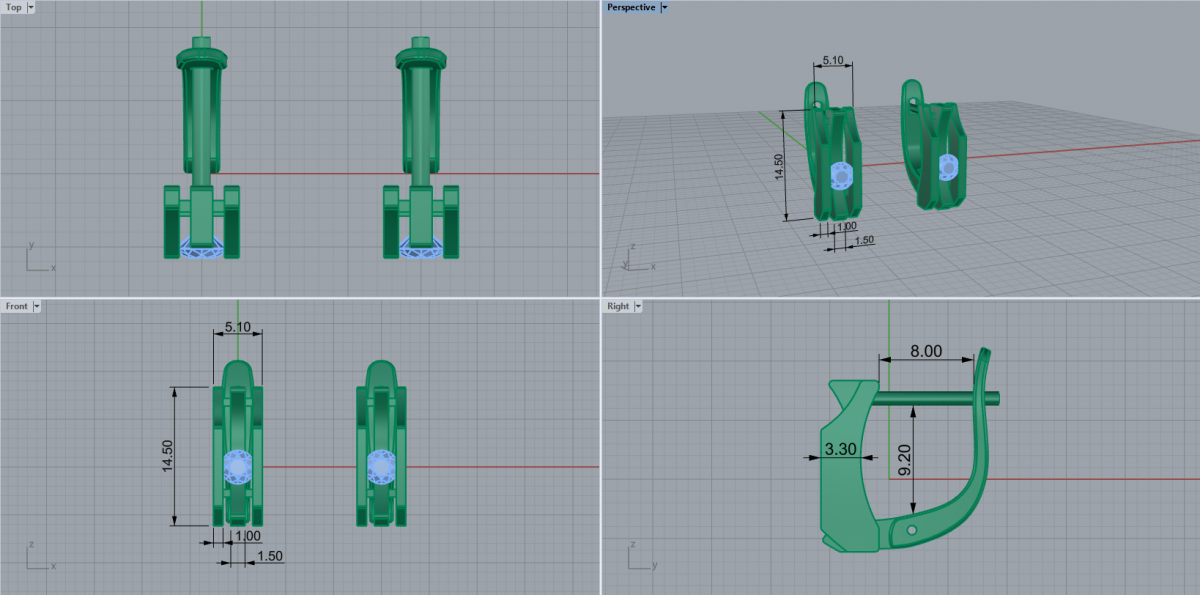Click the world axis icon in Front viewport
Viewport: 1200px width, 595px height.
click(38, 557)
